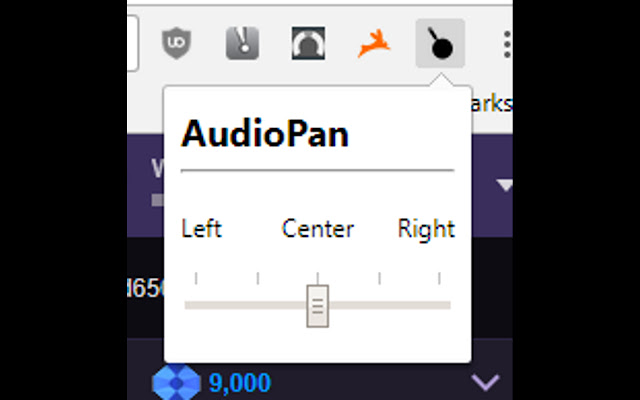Click slider track right of the handle
Screen dimensions: 640x400
click(390, 305)
